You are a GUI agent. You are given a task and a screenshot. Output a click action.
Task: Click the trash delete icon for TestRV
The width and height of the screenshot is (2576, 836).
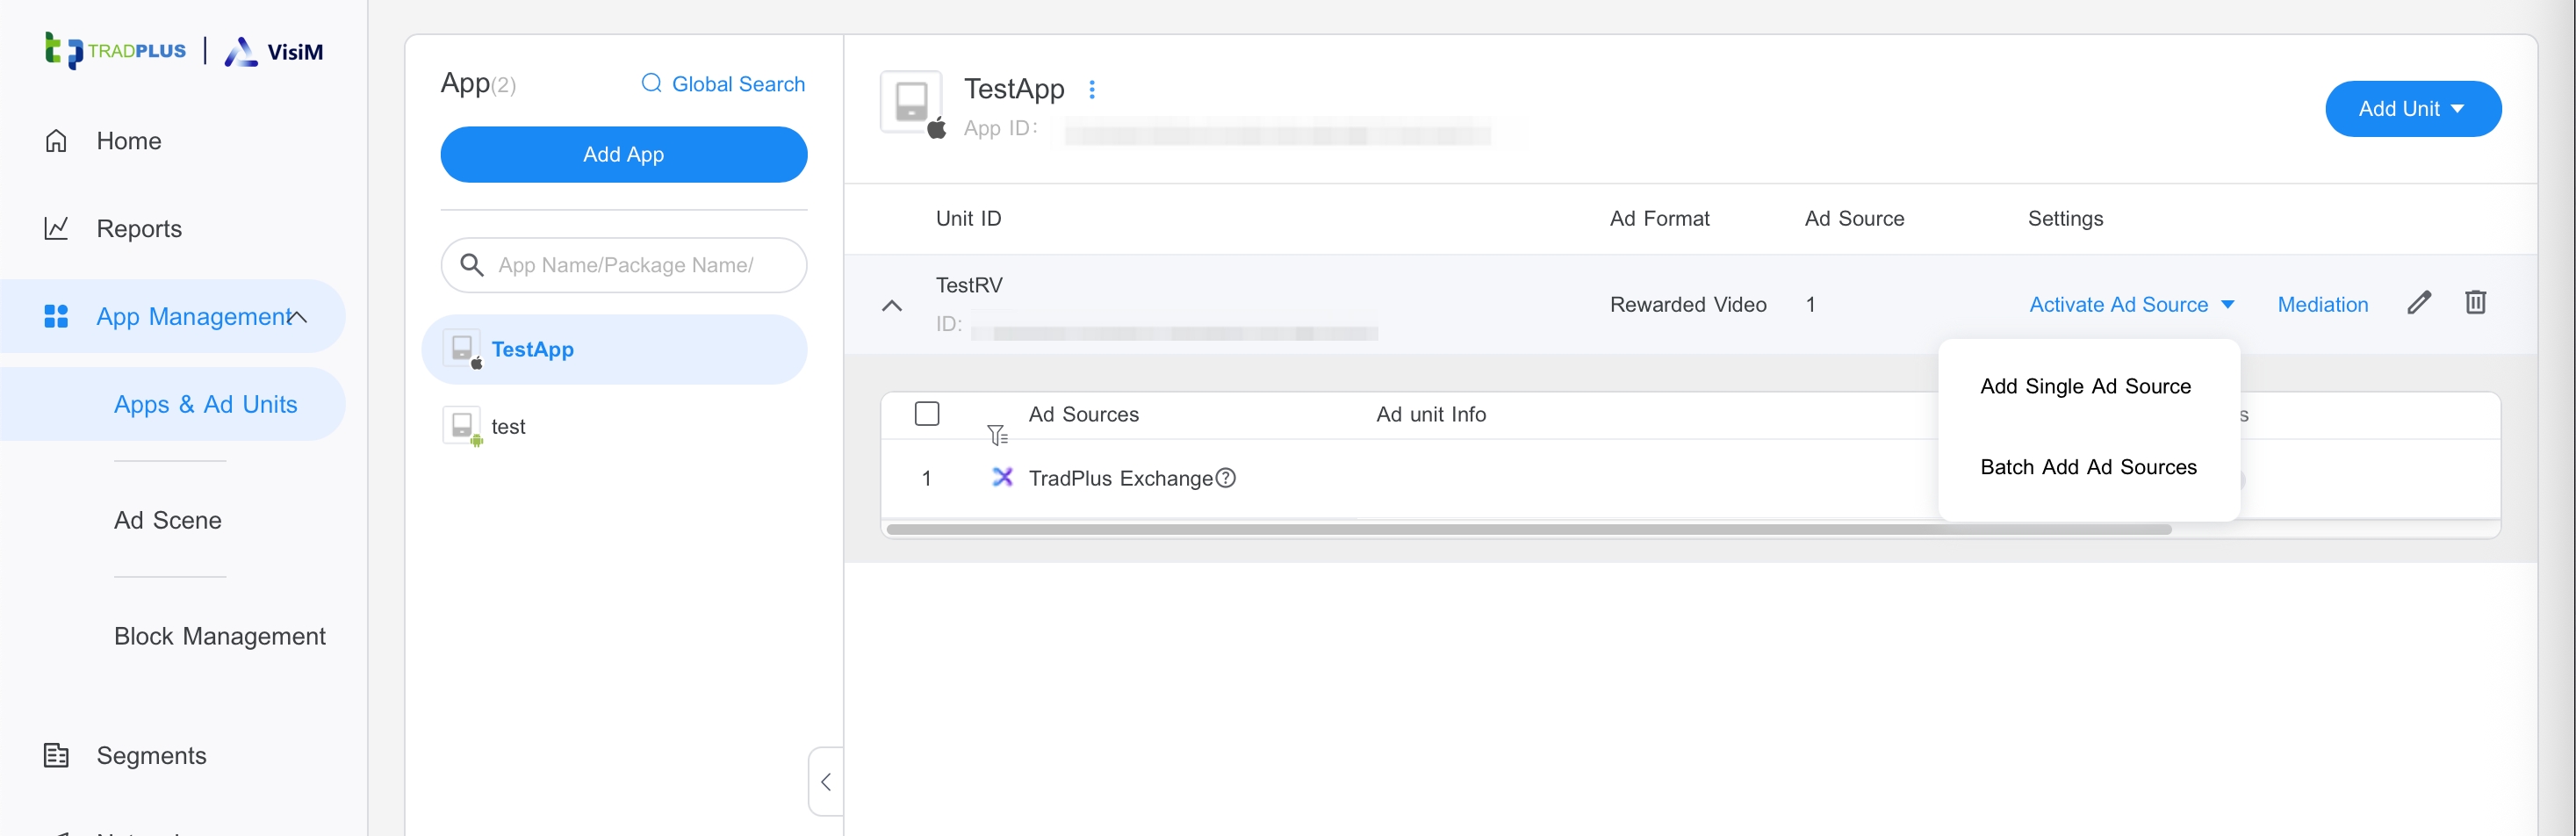pyautogui.click(x=2475, y=303)
